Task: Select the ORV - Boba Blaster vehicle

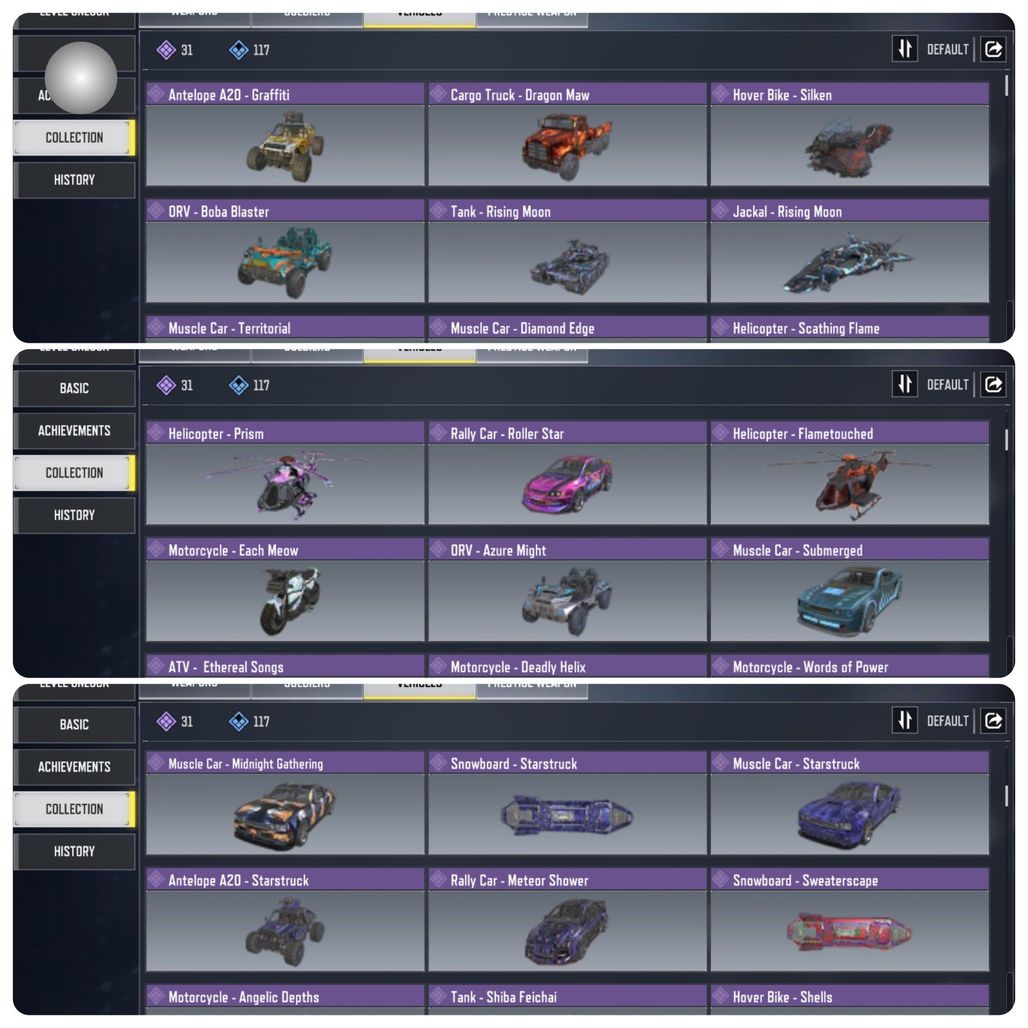Action: [285, 251]
